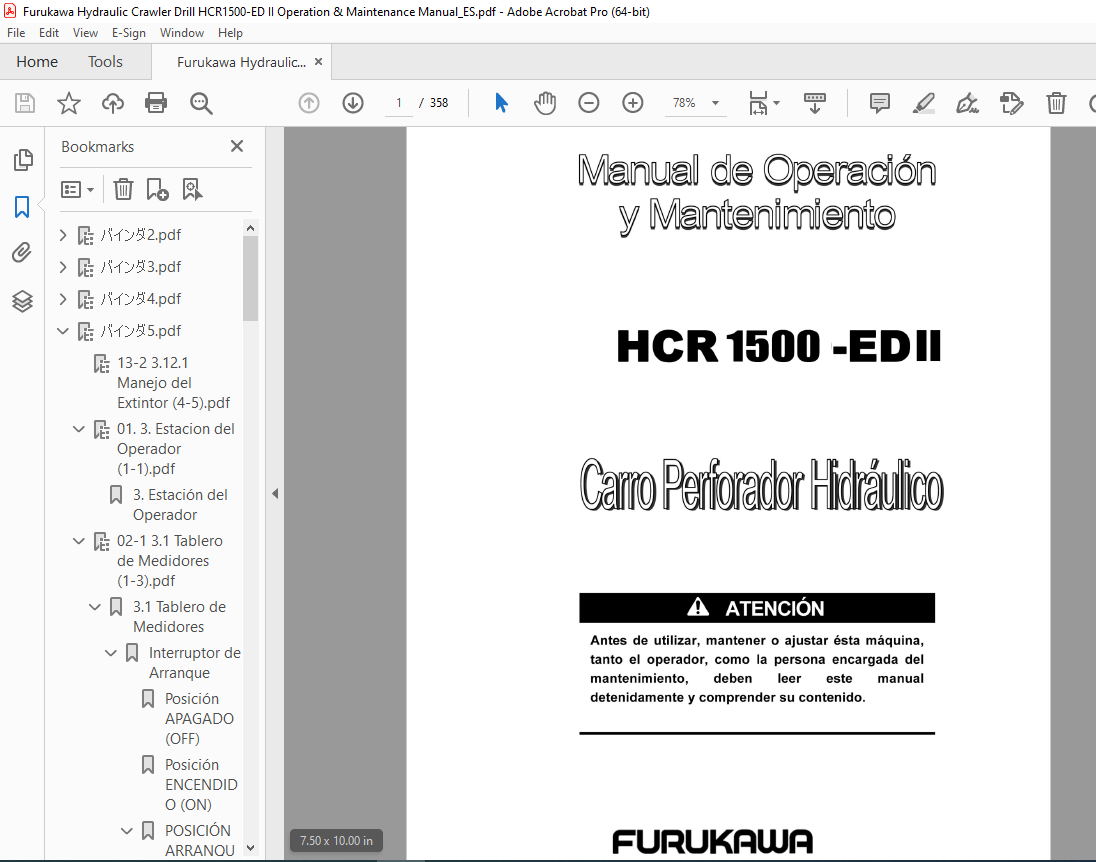Go to previous page arrow
The width and height of the screenshot is (1096, 862).
pyautogui.click(x=309, y=103)
